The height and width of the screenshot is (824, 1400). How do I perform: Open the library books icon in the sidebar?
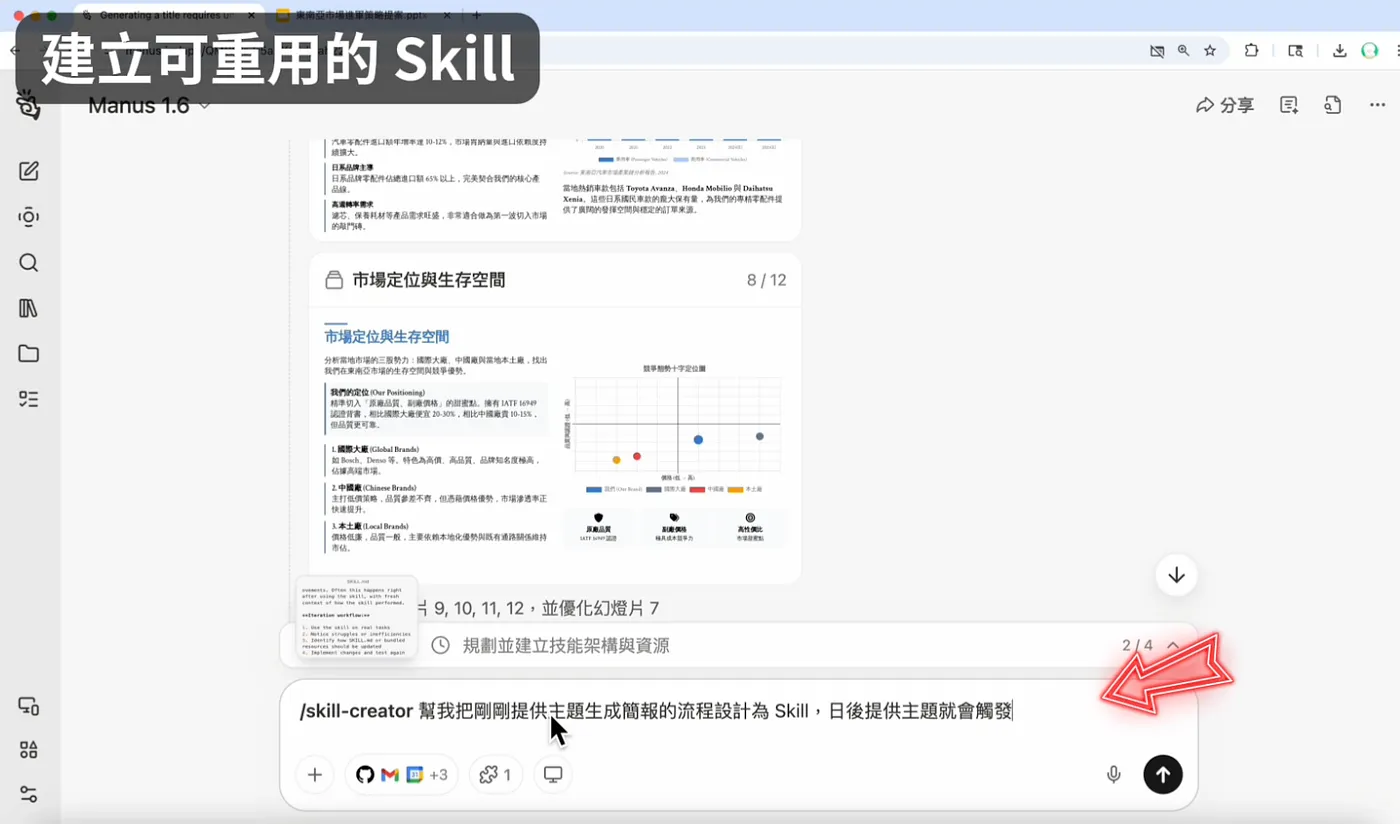tap(29, 308)
